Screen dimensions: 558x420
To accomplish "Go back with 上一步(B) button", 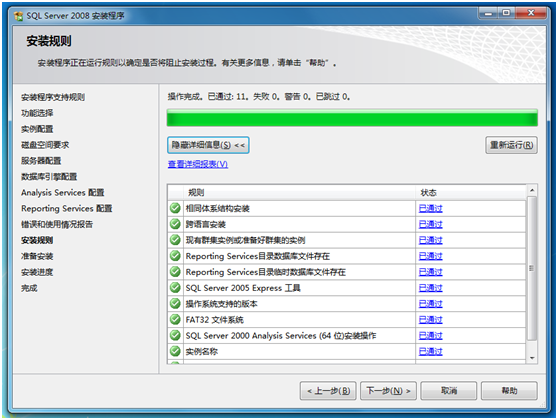I will pyautogui.click(x=328, y=391).
